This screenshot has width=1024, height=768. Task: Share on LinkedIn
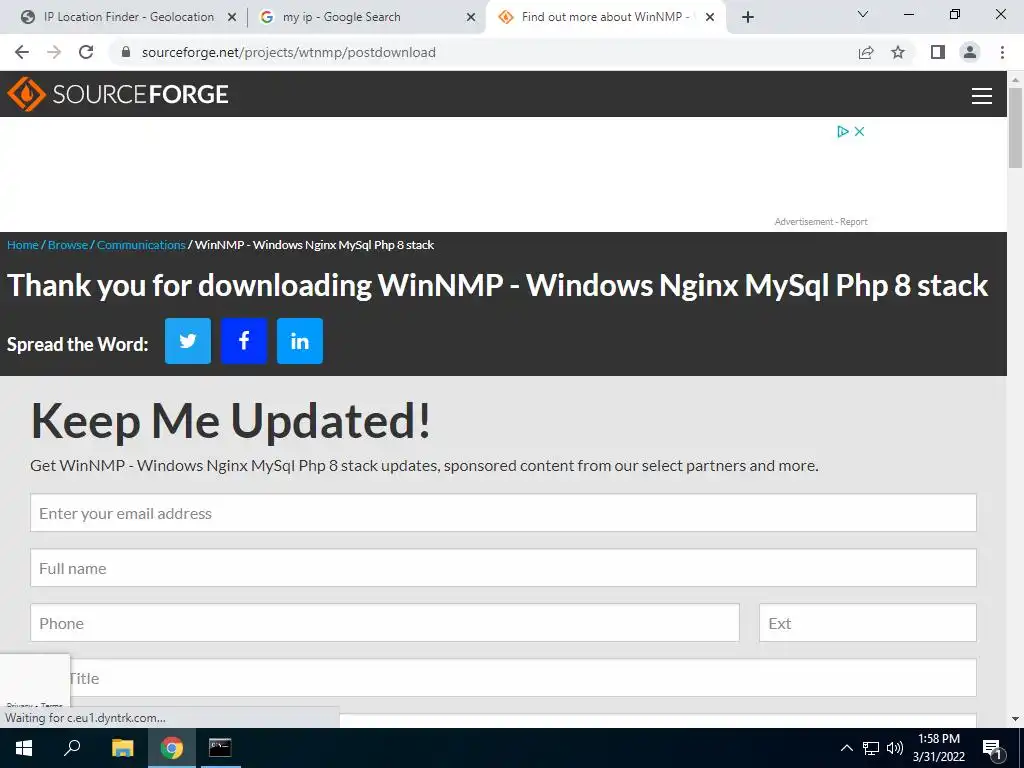pos(300,341)
